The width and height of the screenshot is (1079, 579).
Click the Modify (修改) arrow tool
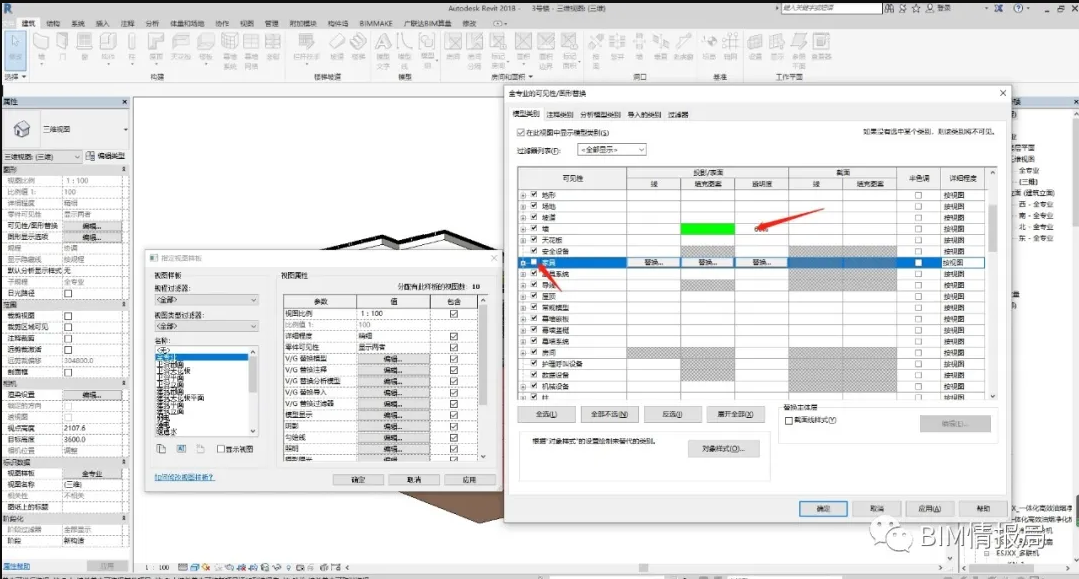coord(15,48)
